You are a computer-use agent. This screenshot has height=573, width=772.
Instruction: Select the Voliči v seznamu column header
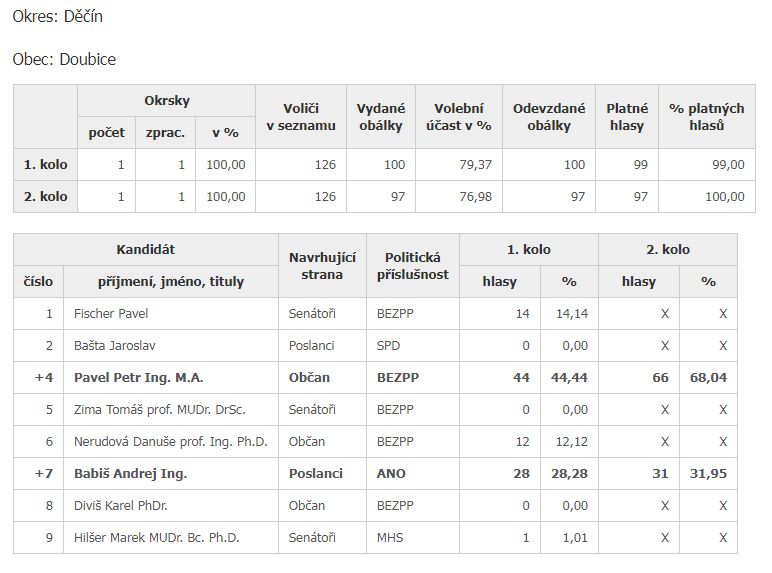301,117
